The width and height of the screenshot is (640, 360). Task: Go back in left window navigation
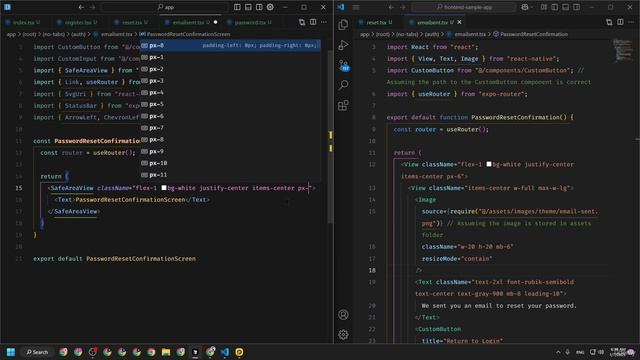[81, 7]
